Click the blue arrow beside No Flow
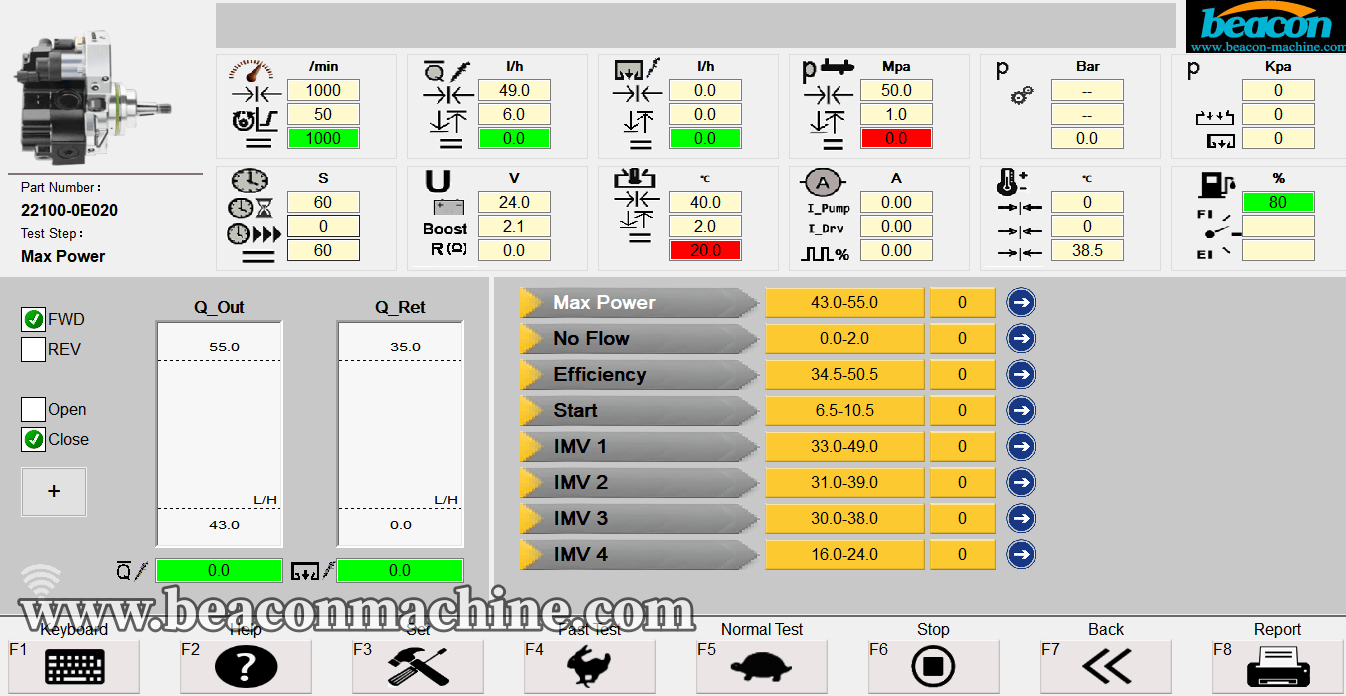This screenshot has width=1346, height=696. click(x=1021, y=339)
